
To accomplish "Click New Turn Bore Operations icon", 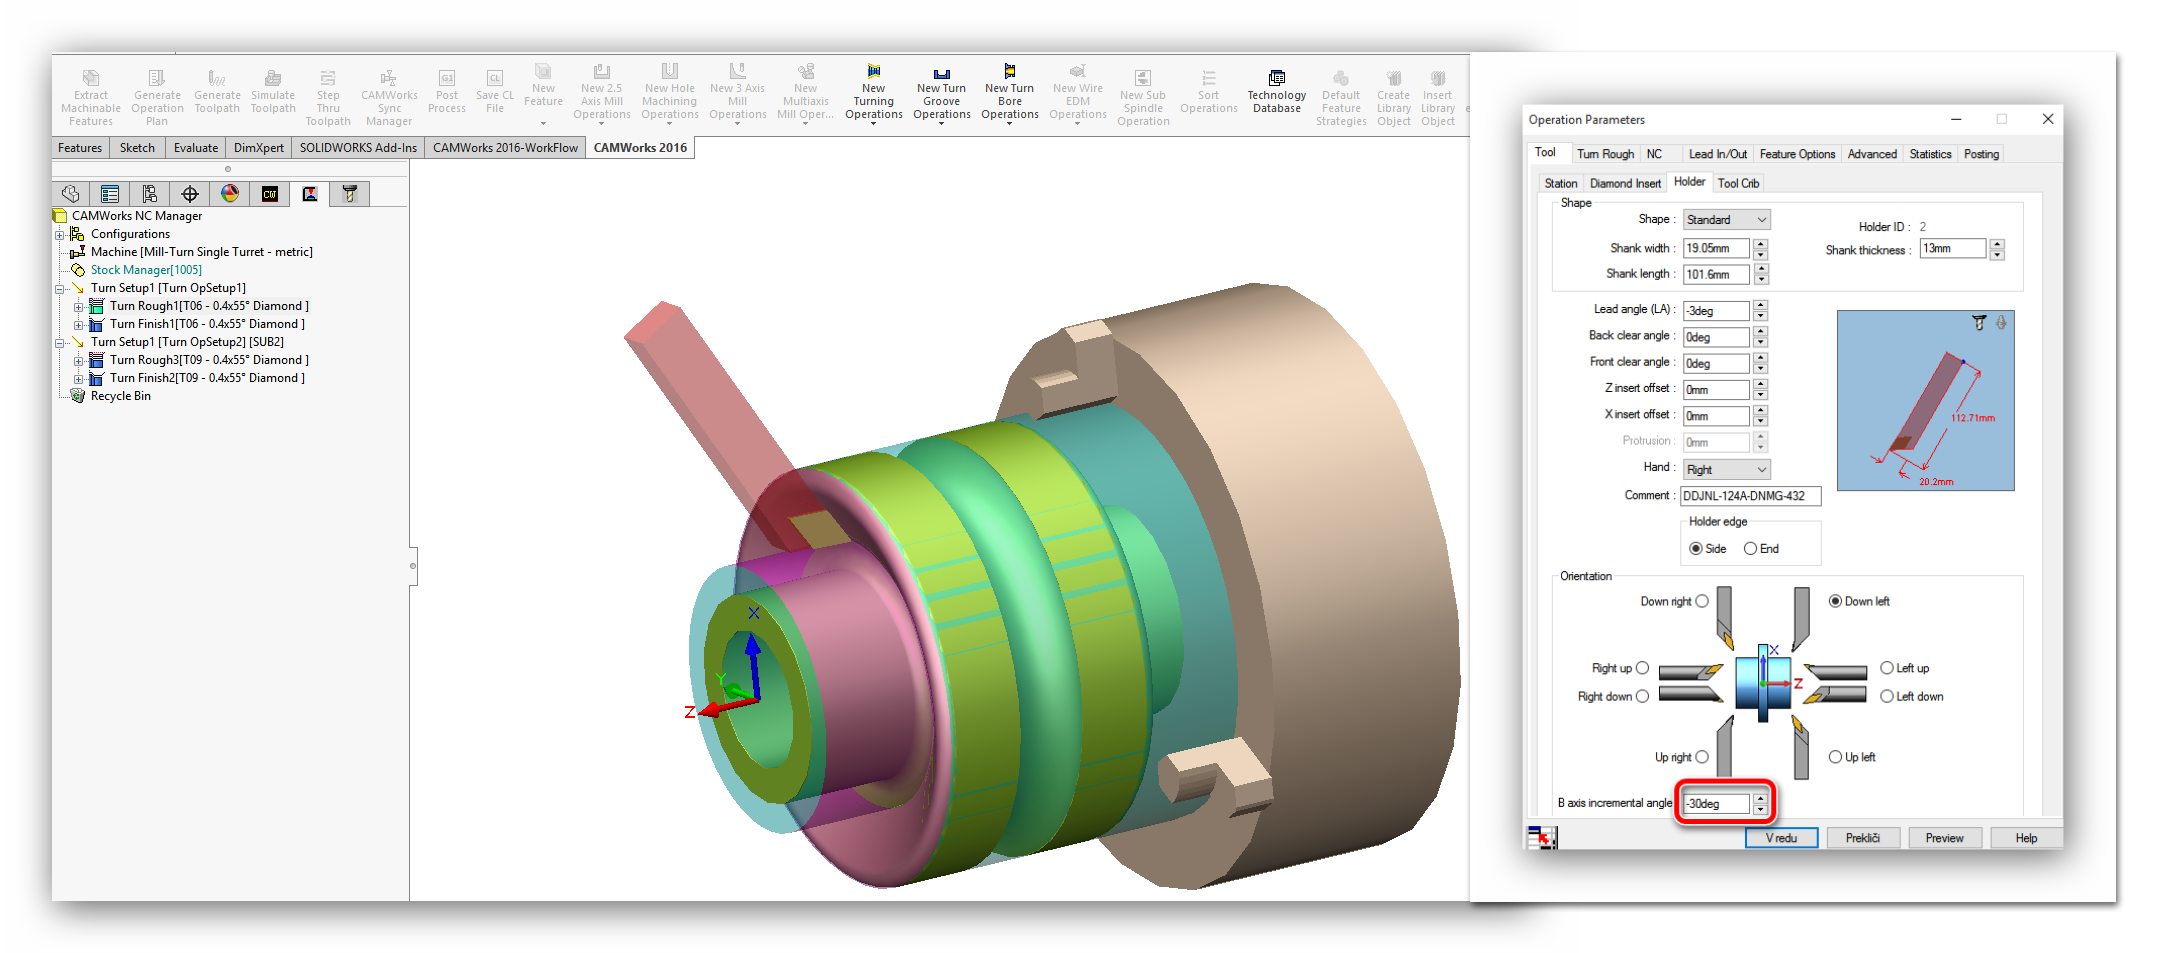I will [x=1009, y=72].
